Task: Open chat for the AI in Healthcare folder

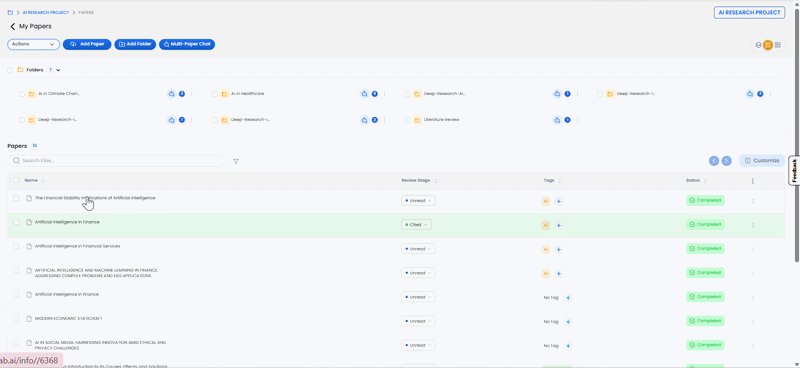Action: (x=364, y=94)
